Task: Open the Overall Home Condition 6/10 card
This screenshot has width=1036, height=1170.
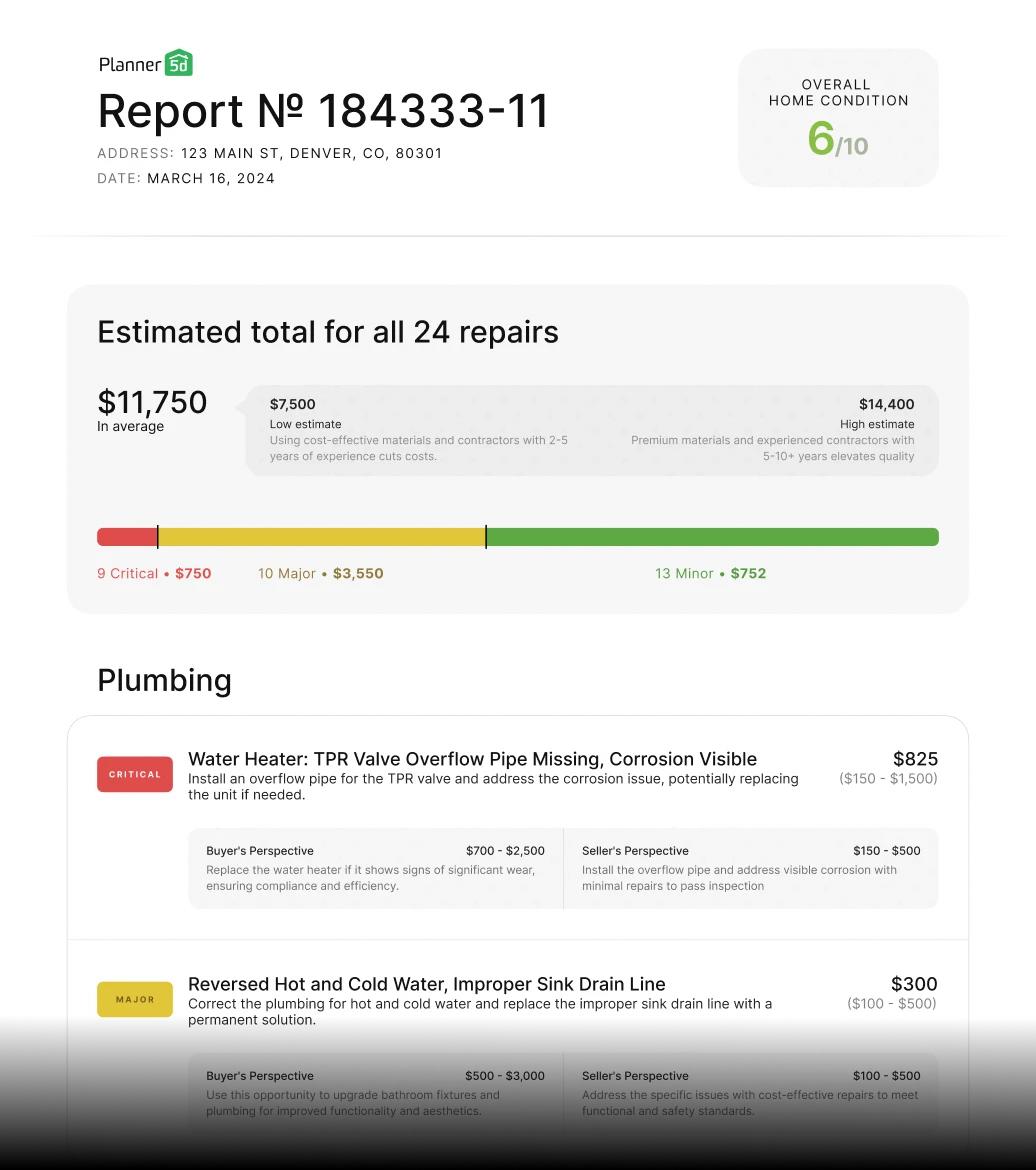Action: pos(838,118)
